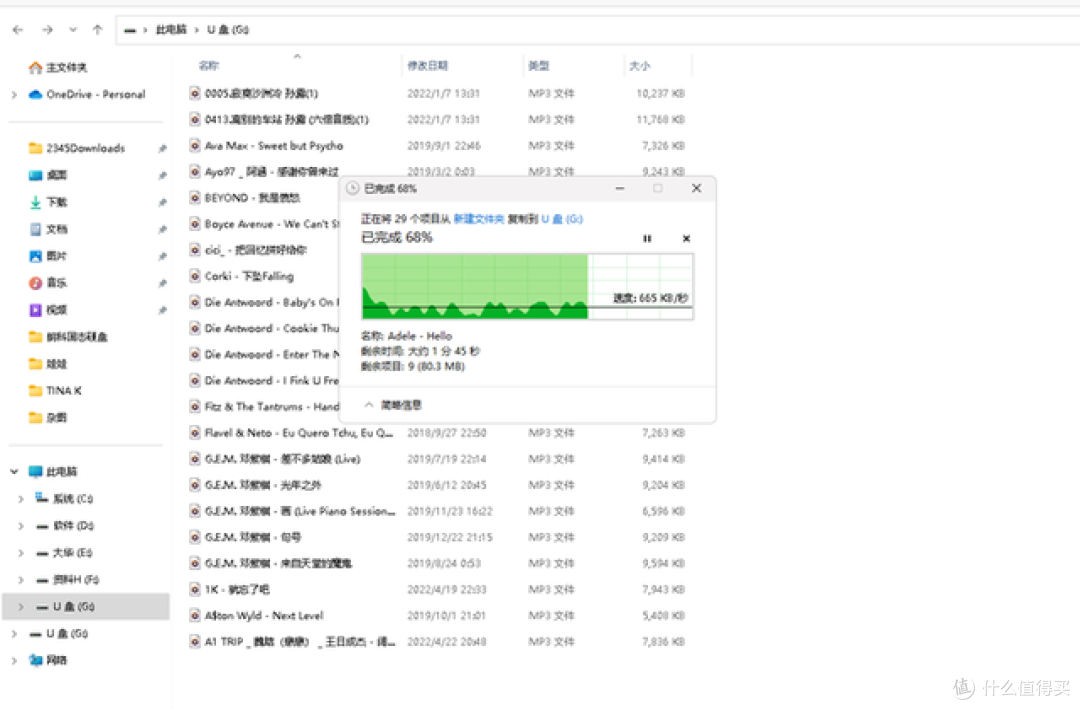This screenshot has width=1080, height=710.
Task: Go forward using the Forward arrow
Action: pyautogui.click(x=48, y=30)
